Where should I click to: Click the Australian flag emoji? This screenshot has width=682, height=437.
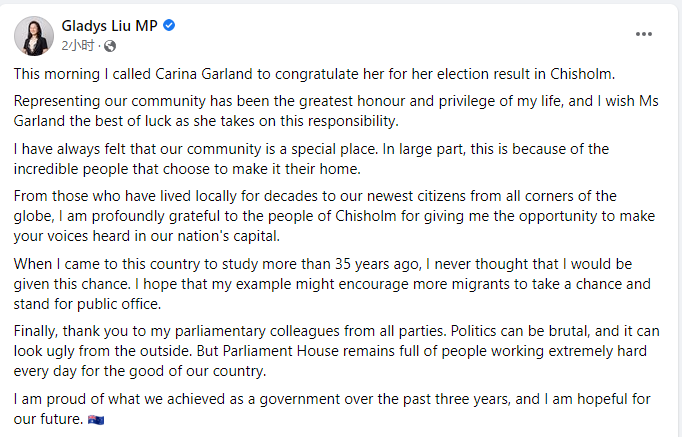(x=96, y=420)
